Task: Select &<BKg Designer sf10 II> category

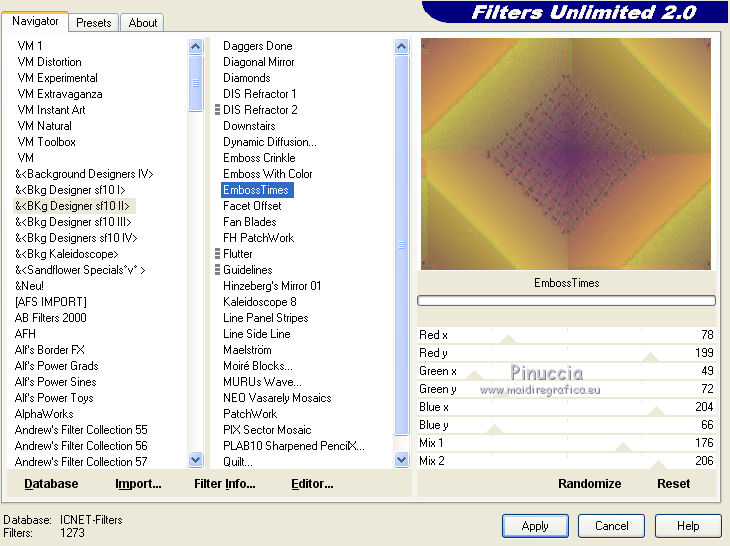Action: 72,206
